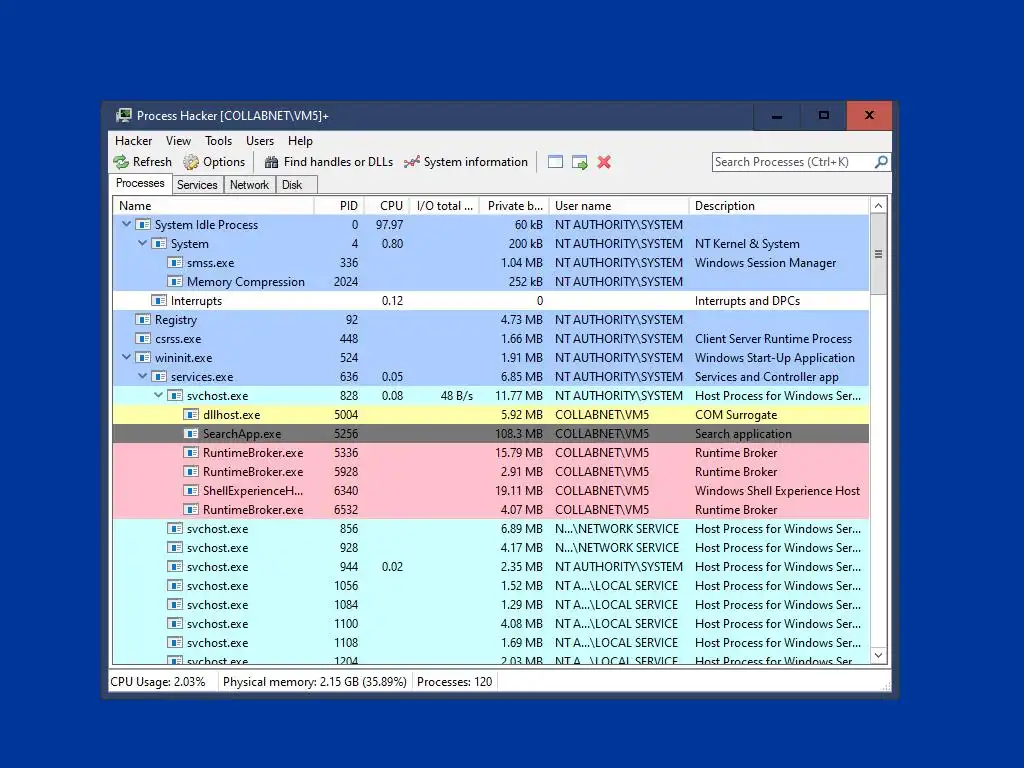Click the '48 B/s' I/O value
1024x768 pixels.
coord(456,396)
